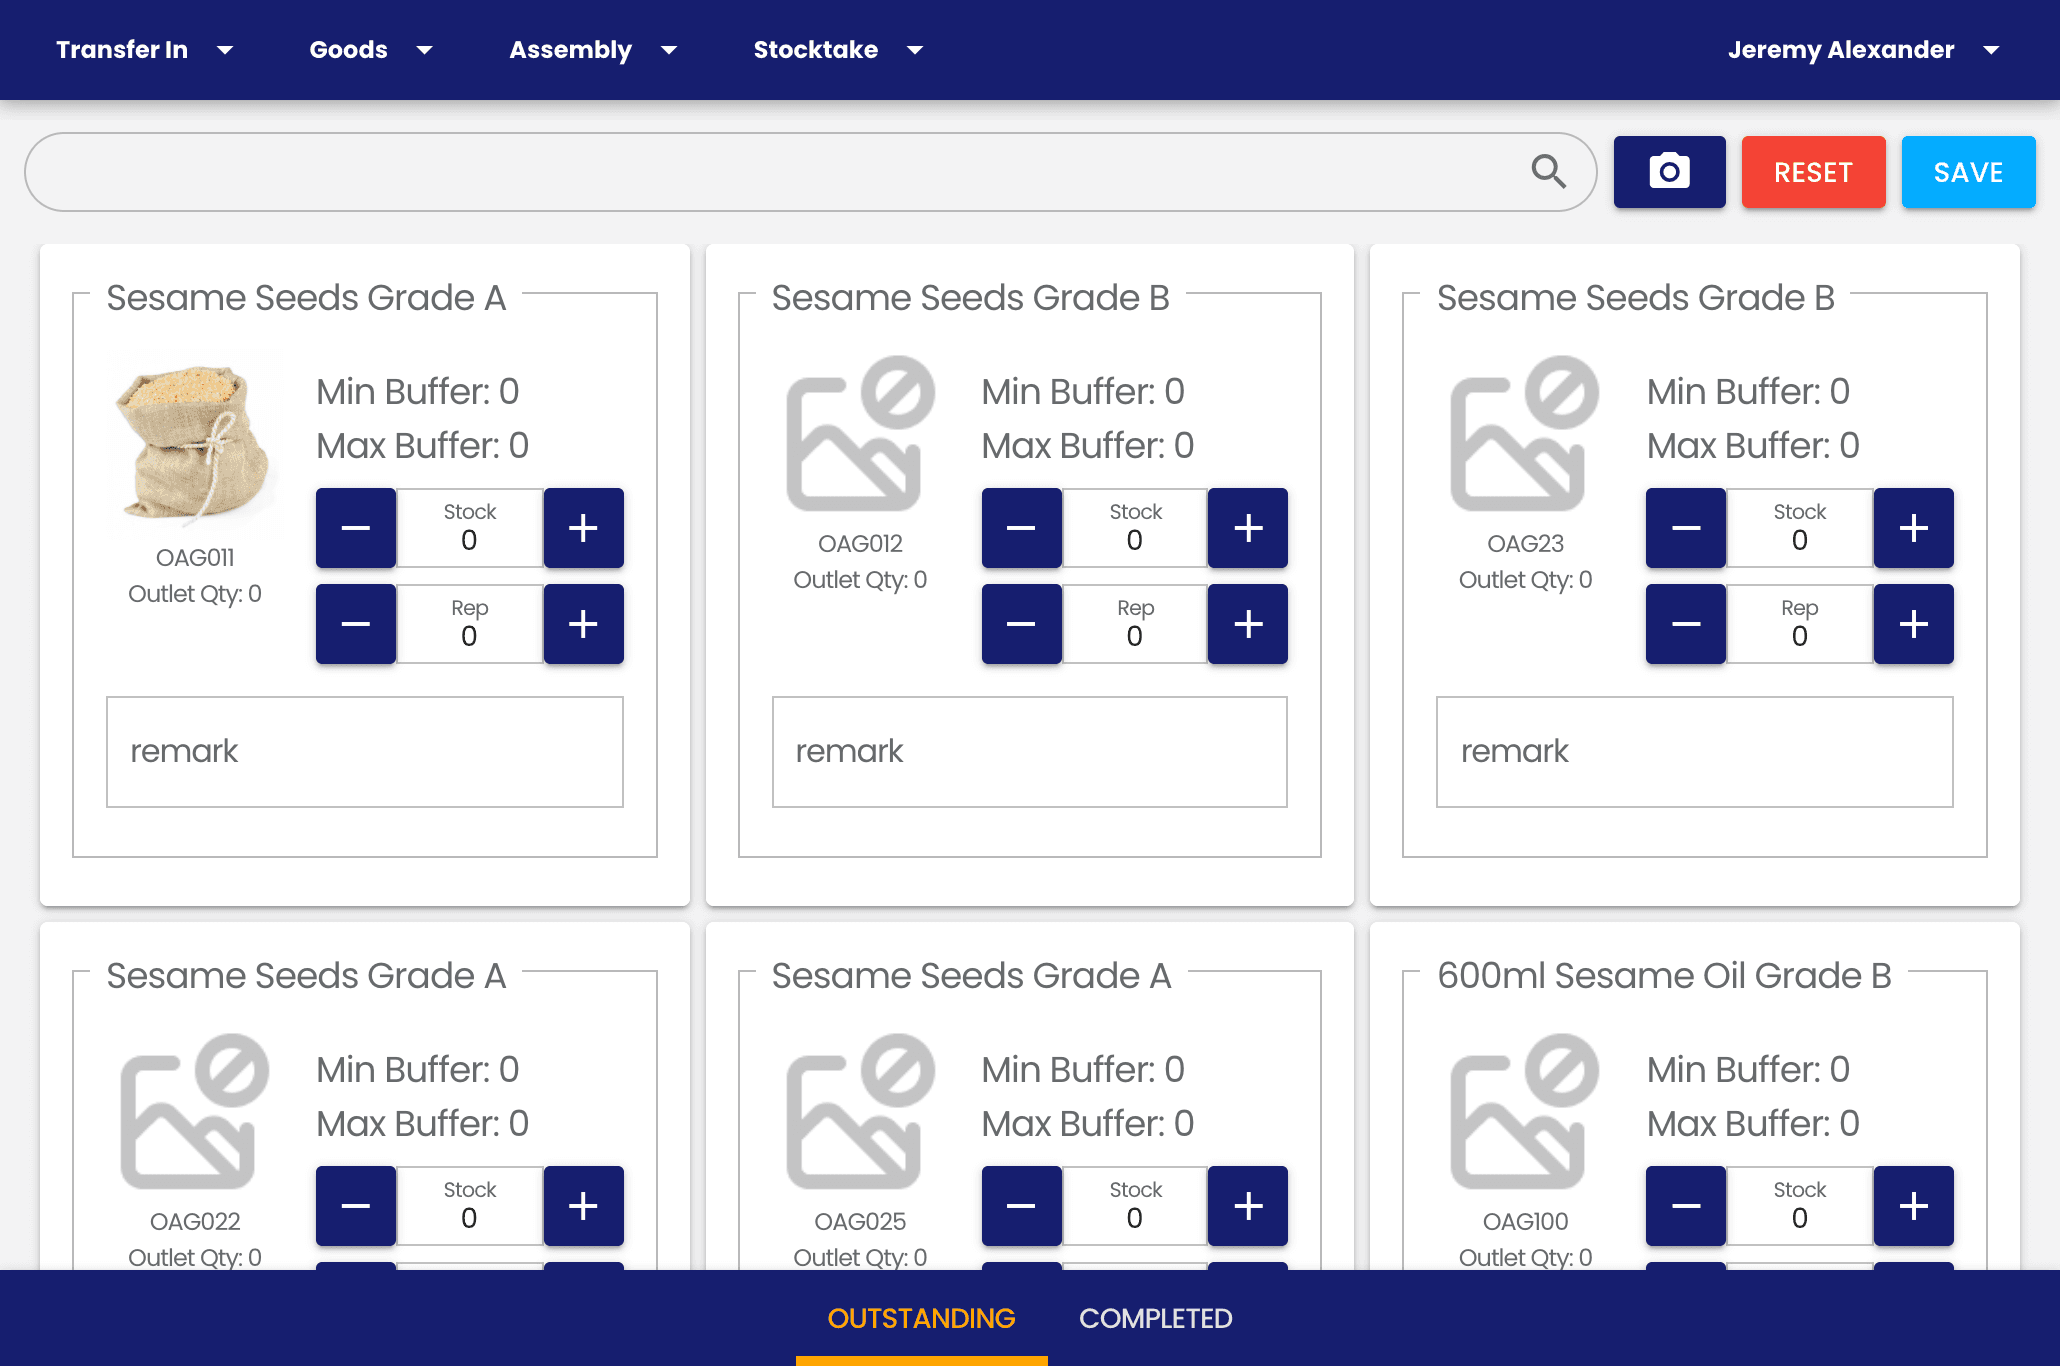This screenshot has height=1366, width=2060.
Task: Click 'Max Buffer: 0' on OAG022 card
Action: (422, 1123)
